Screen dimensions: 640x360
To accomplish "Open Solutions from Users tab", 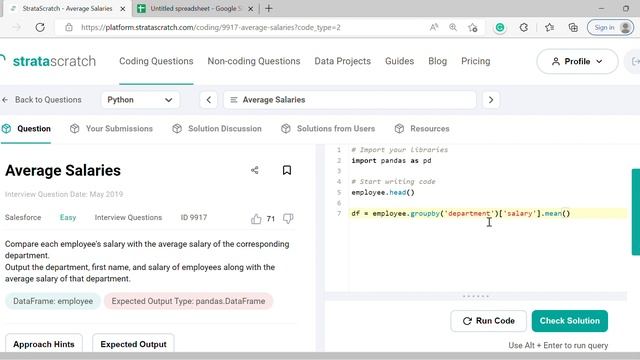I will pyautogui.click(x=328, y=129).
